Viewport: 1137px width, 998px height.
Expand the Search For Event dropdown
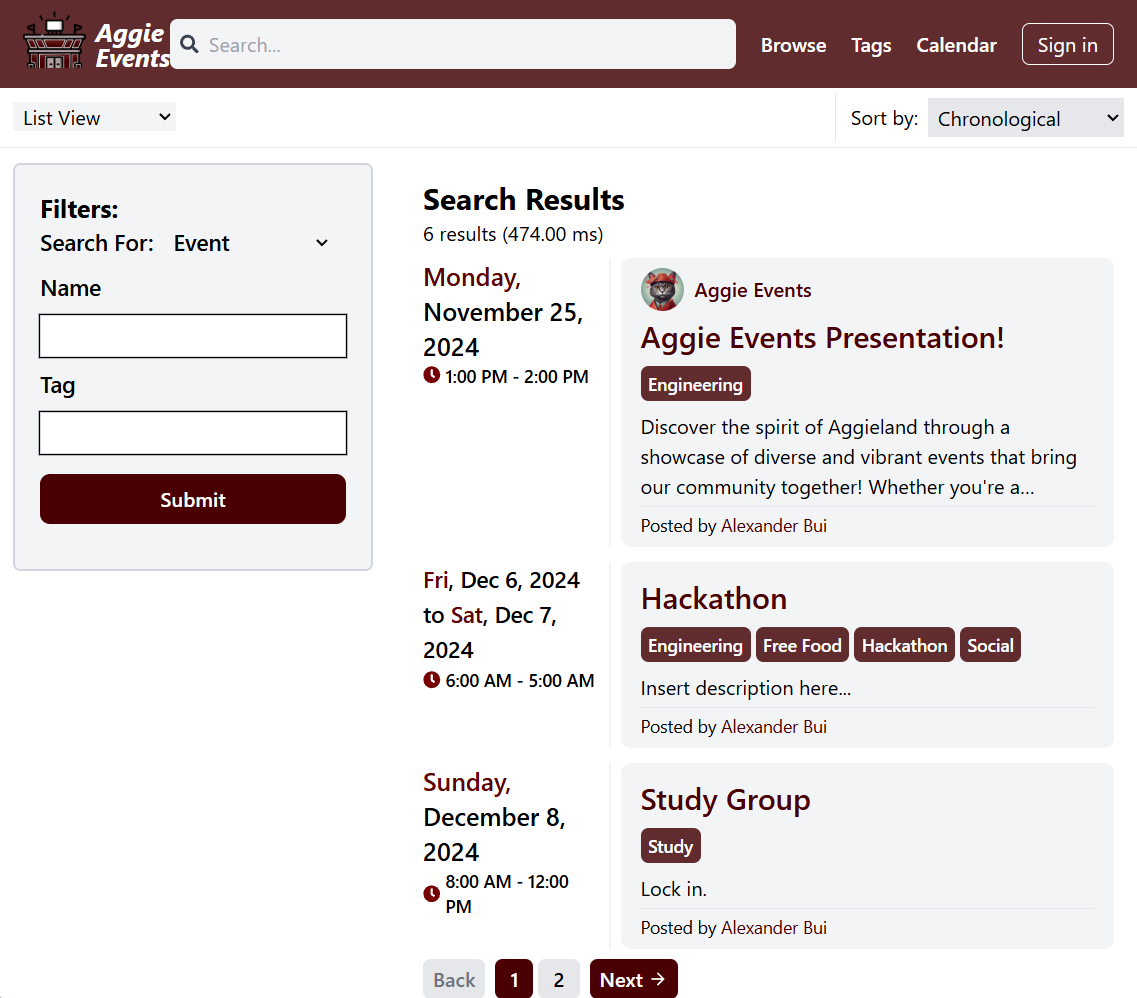250,243
